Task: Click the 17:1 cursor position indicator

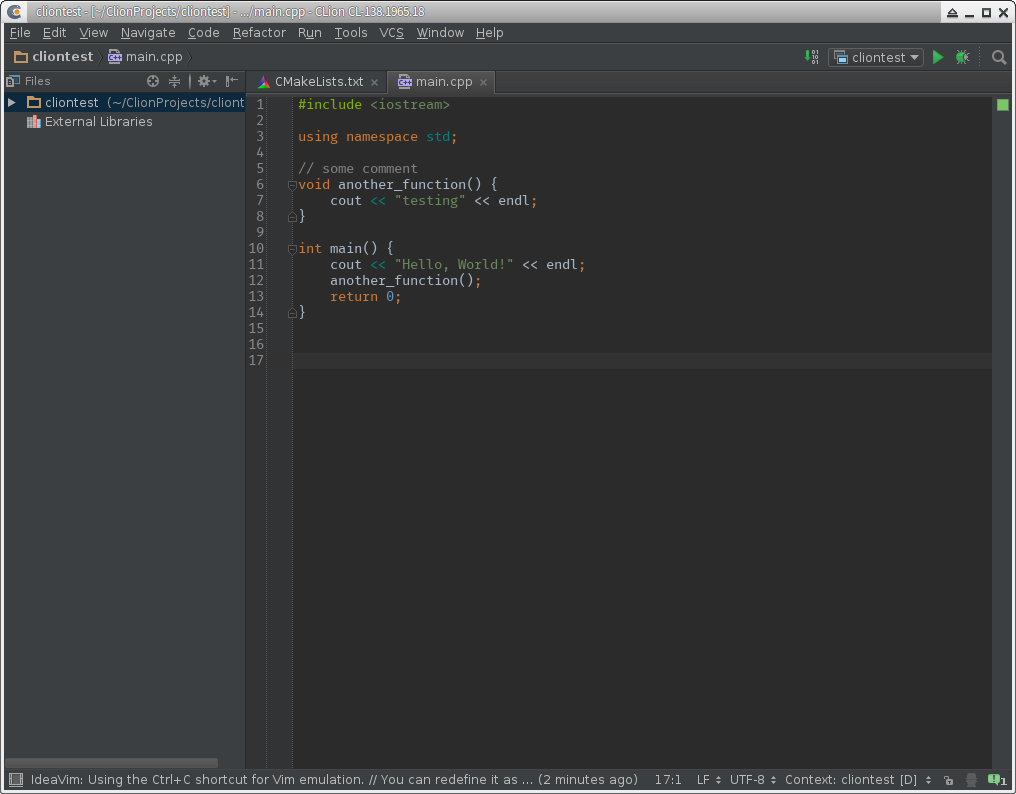Action: [x=668, y=780]
